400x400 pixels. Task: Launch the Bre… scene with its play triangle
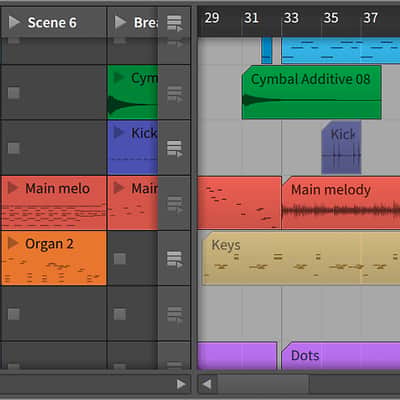(120, 23)
